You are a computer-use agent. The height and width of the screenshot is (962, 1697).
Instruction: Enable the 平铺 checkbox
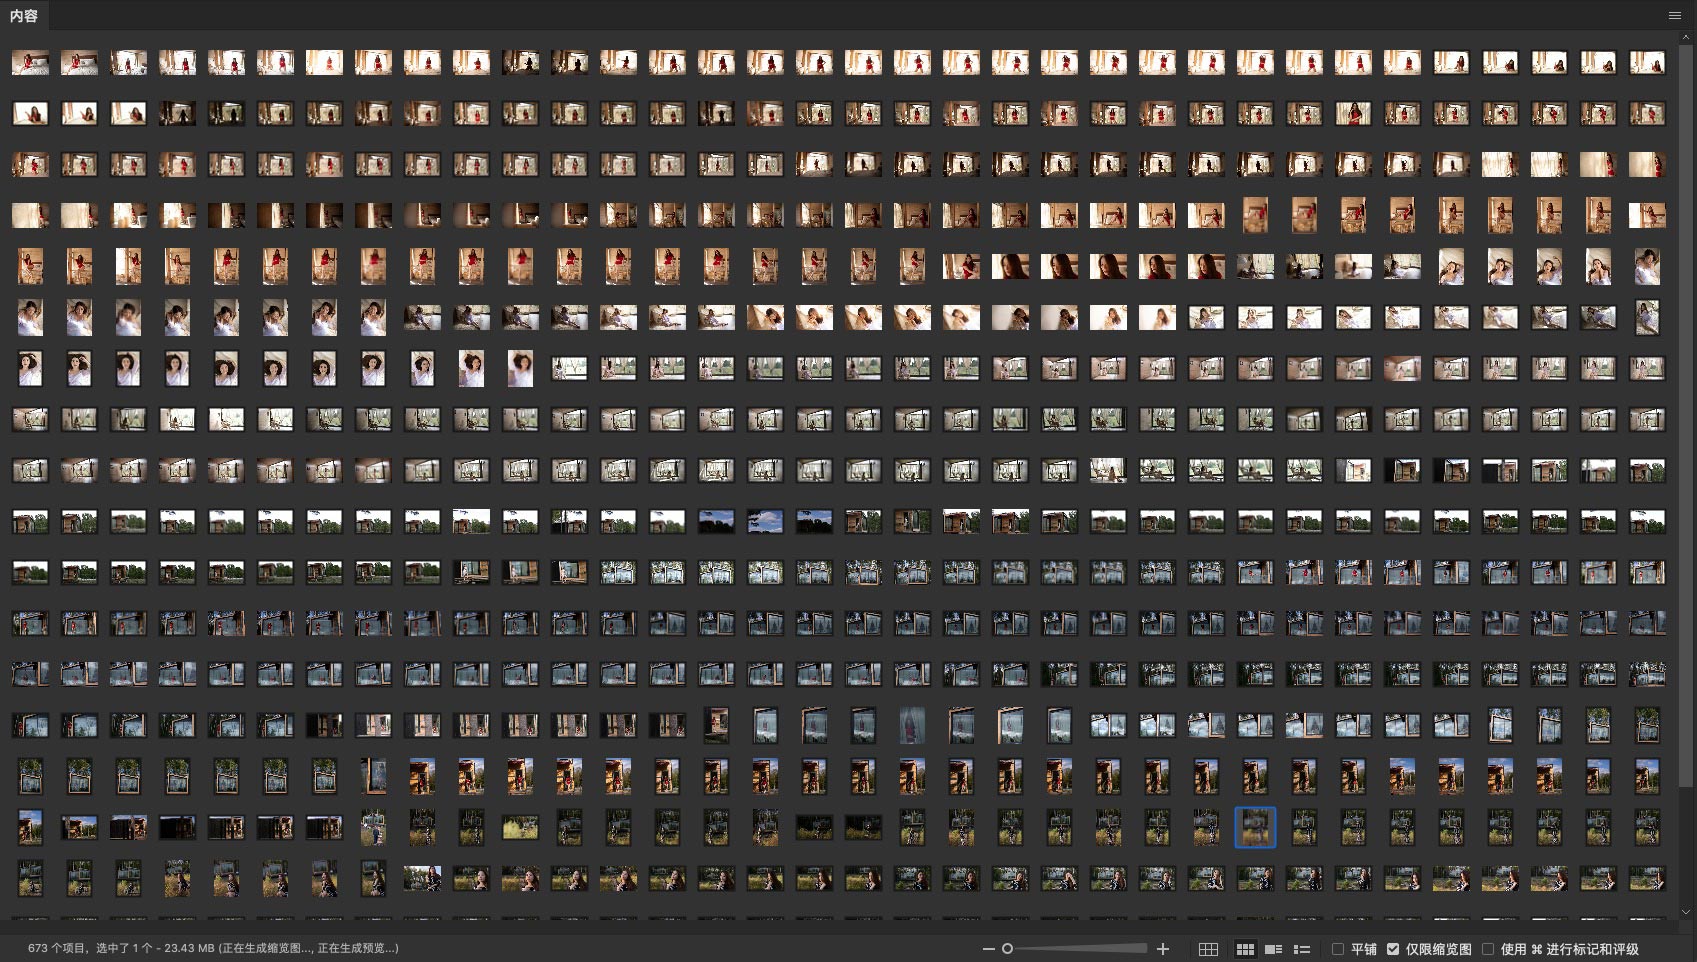1338,949
